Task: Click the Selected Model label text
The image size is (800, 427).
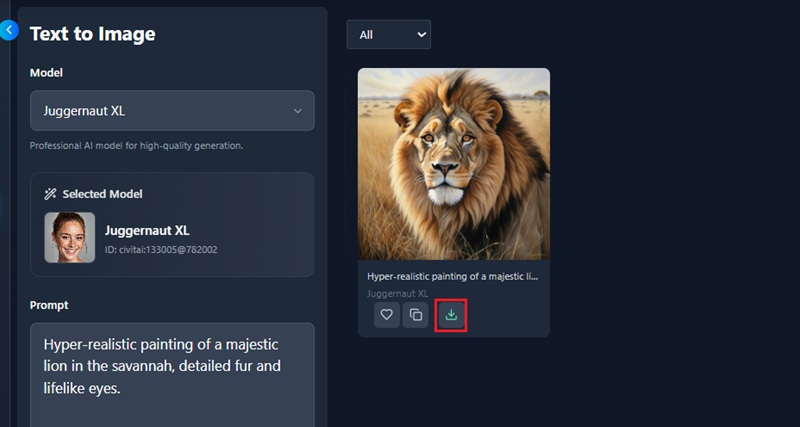Action: [102, 194]
